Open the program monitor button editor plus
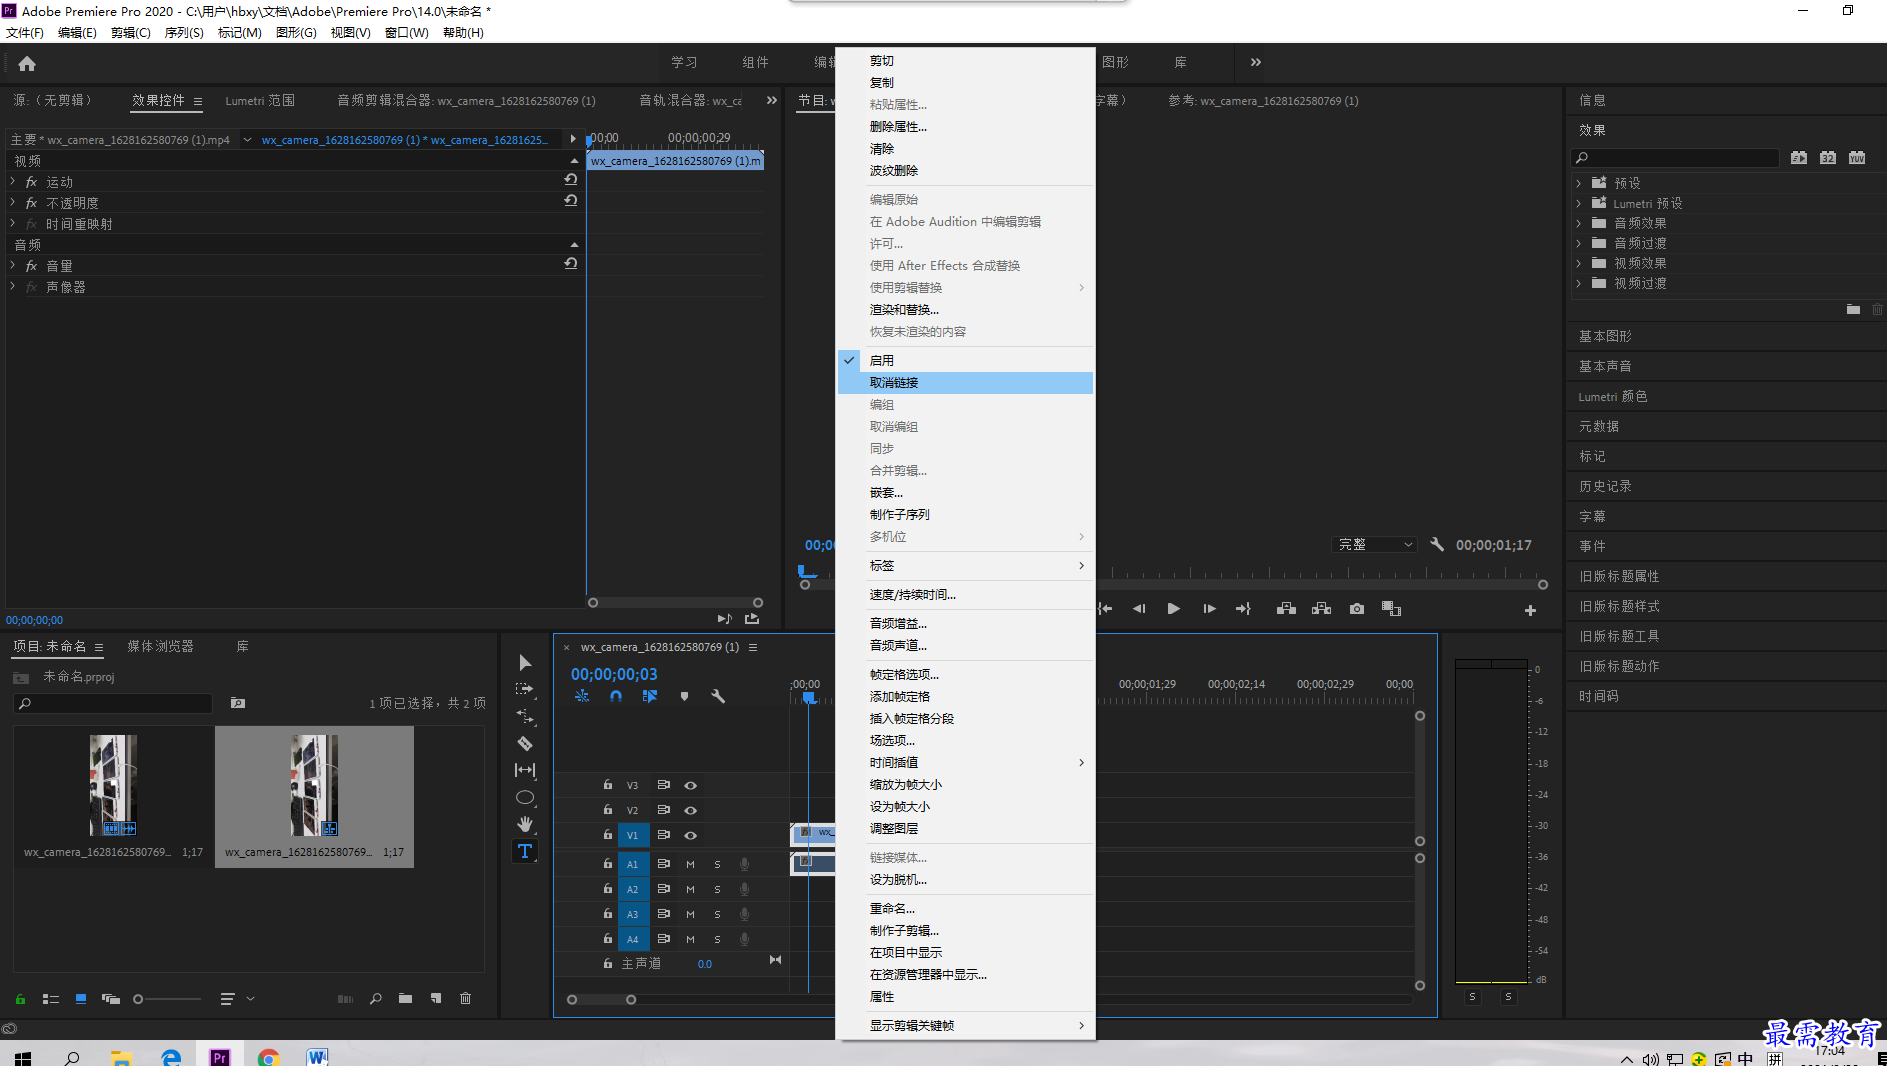This screenshot has width=1887, height=1066. 1530,610
